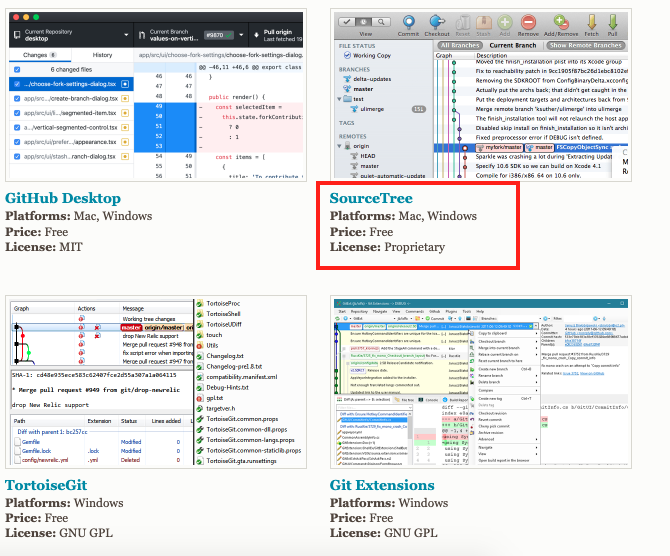This screenshot has height=556, width=670.
Task: Click the modified icon beside create-branch-dialog.tsx
Action: tap(125, 99)
